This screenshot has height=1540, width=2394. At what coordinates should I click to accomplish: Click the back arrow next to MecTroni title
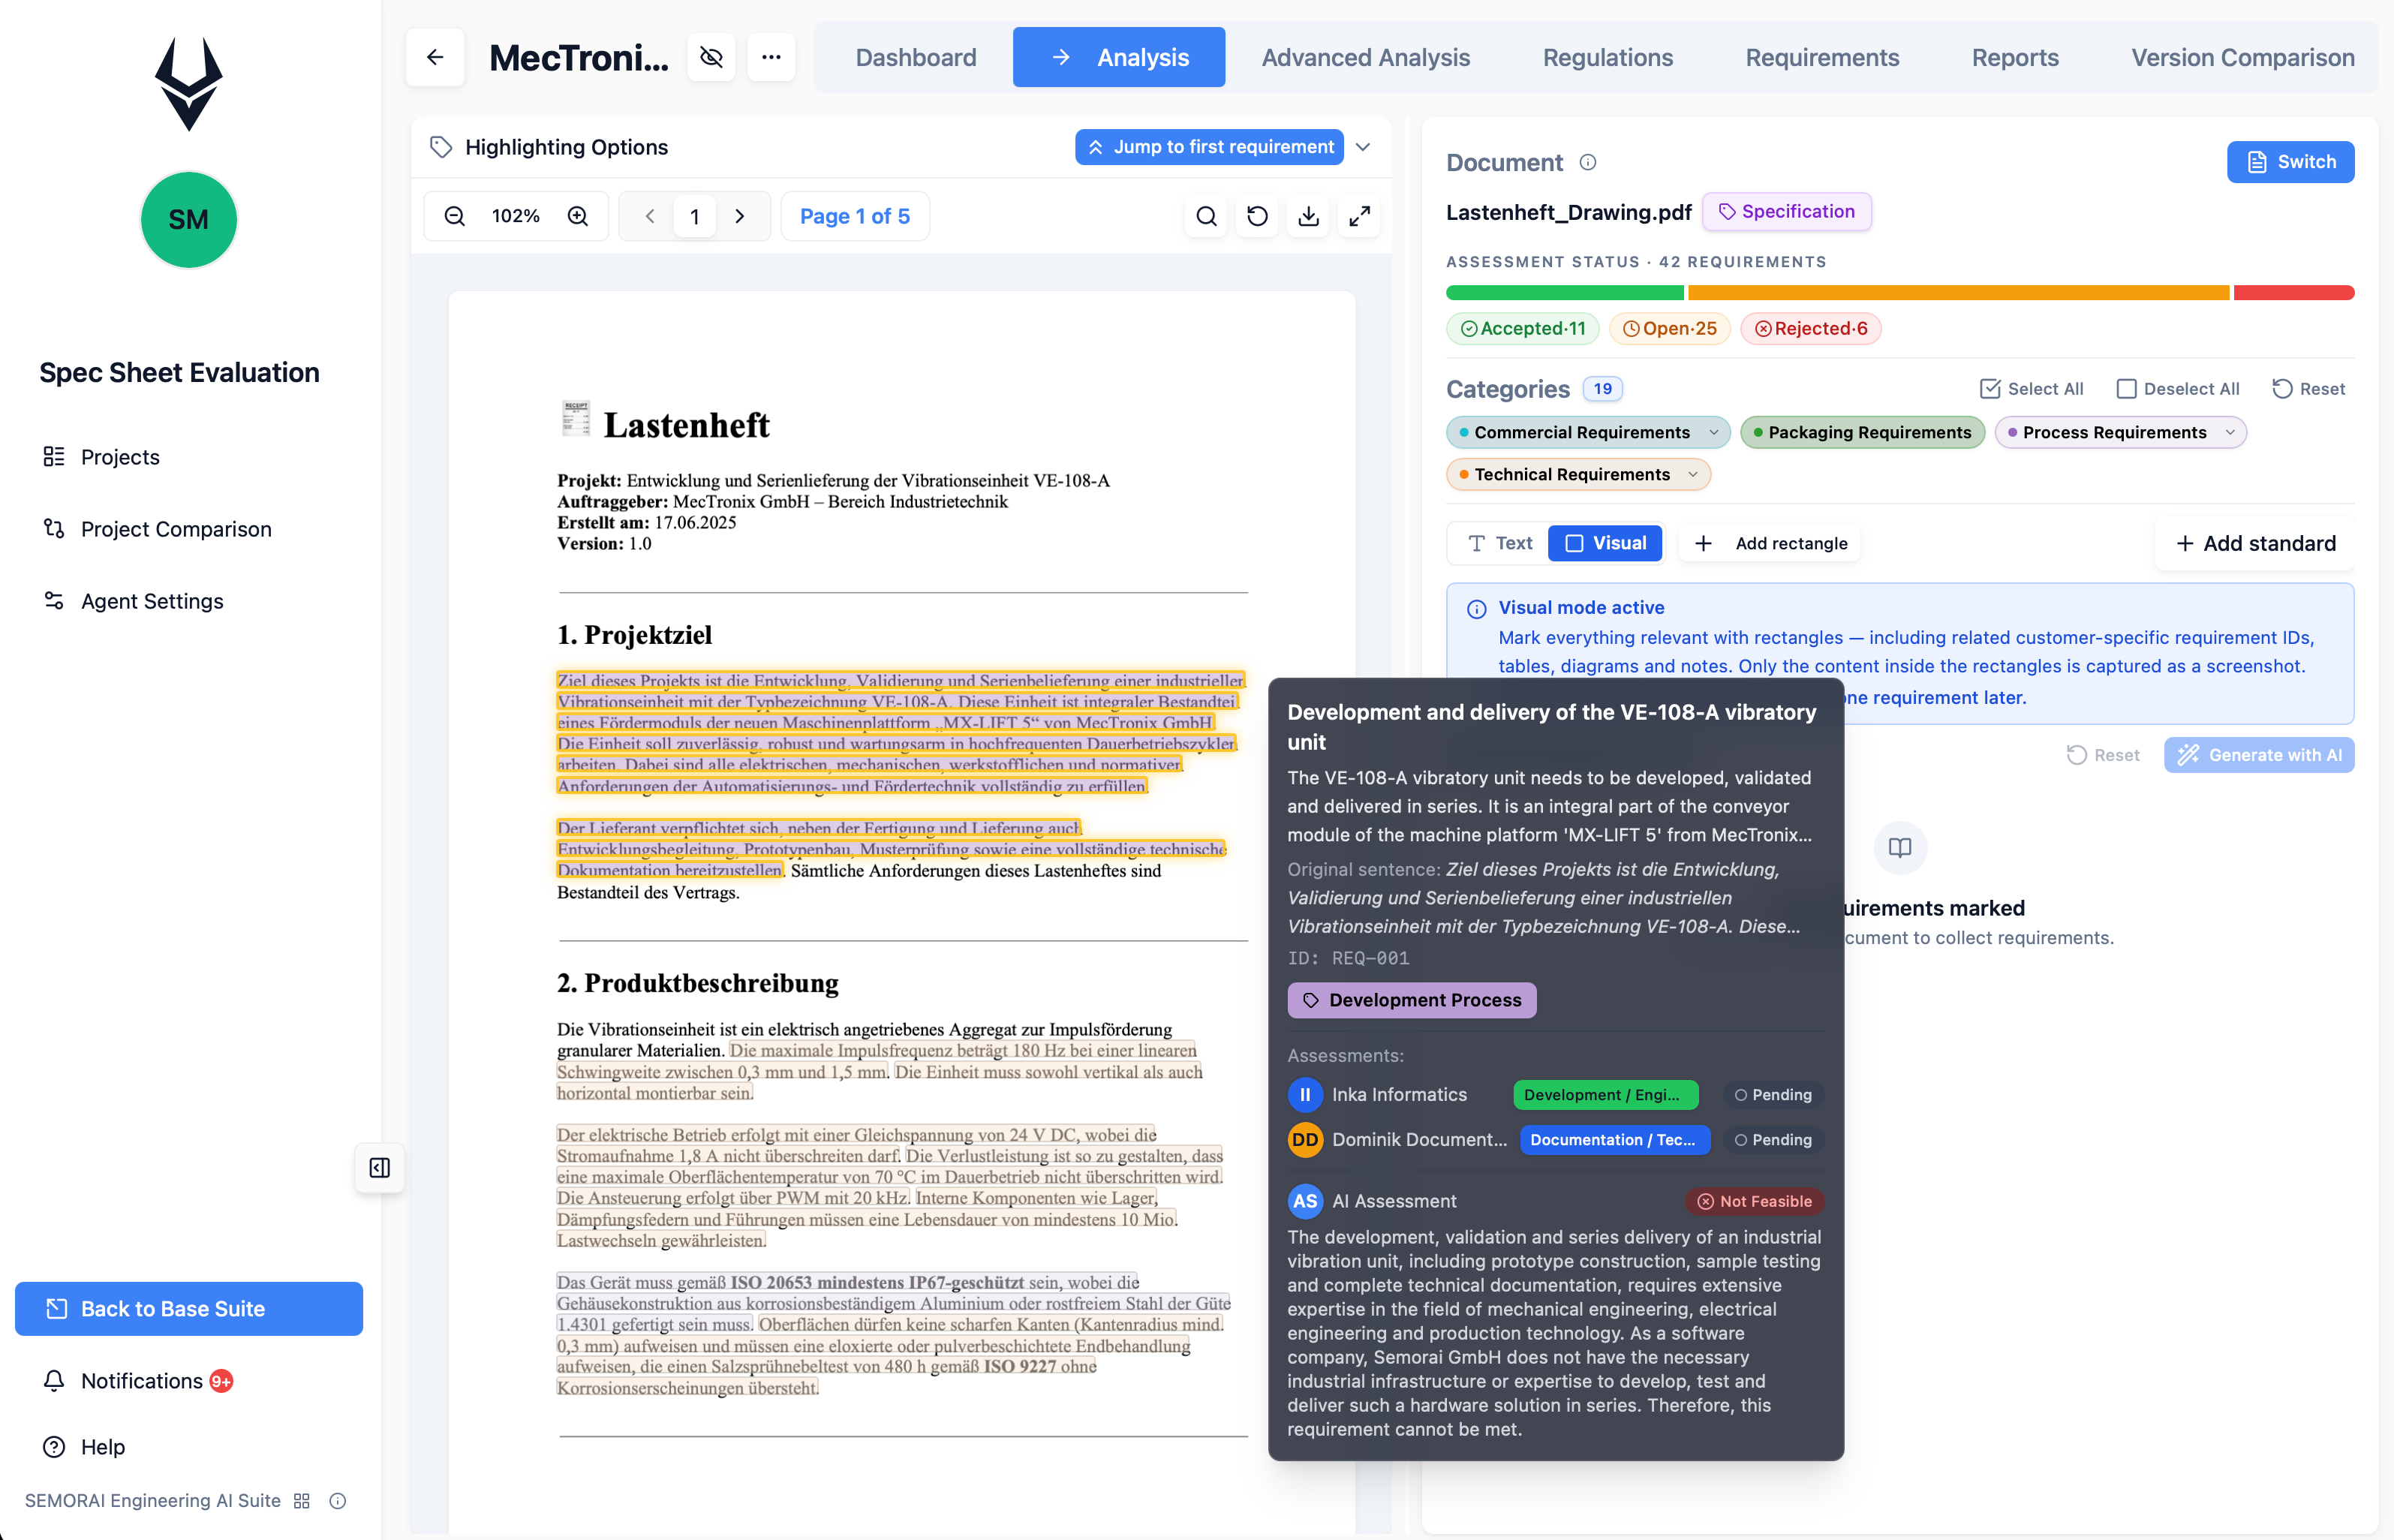(435, 57)
